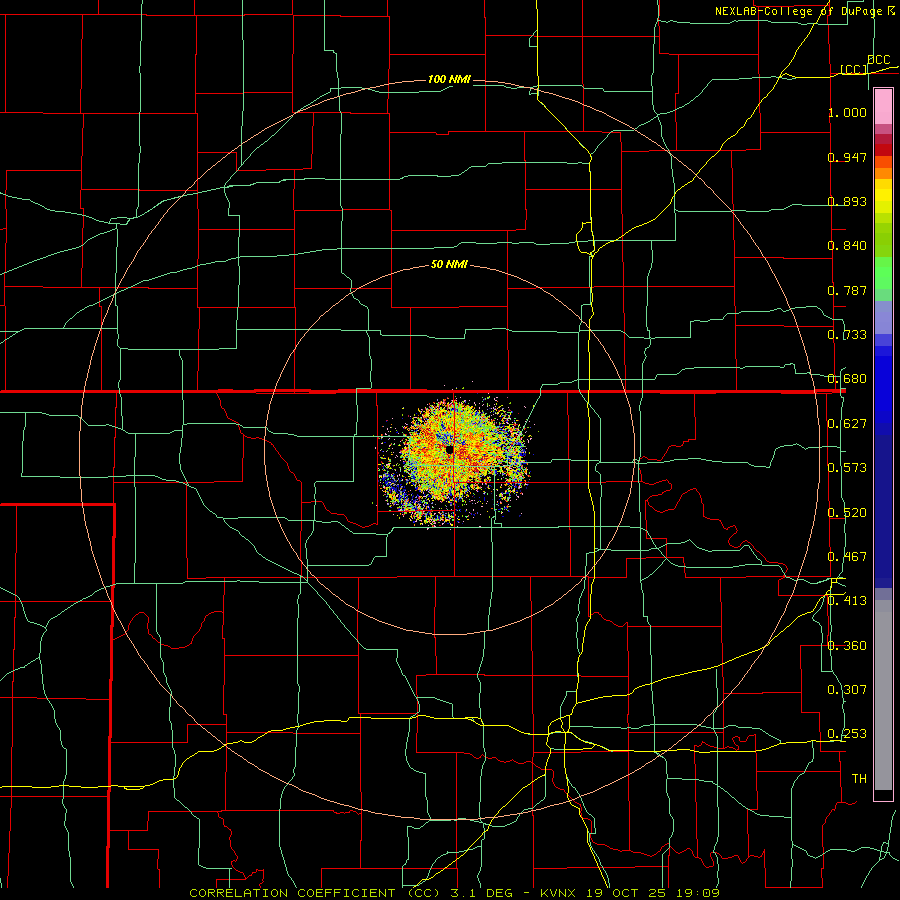
Task: Click the 0.733 scale value
Action: [847, 335]
